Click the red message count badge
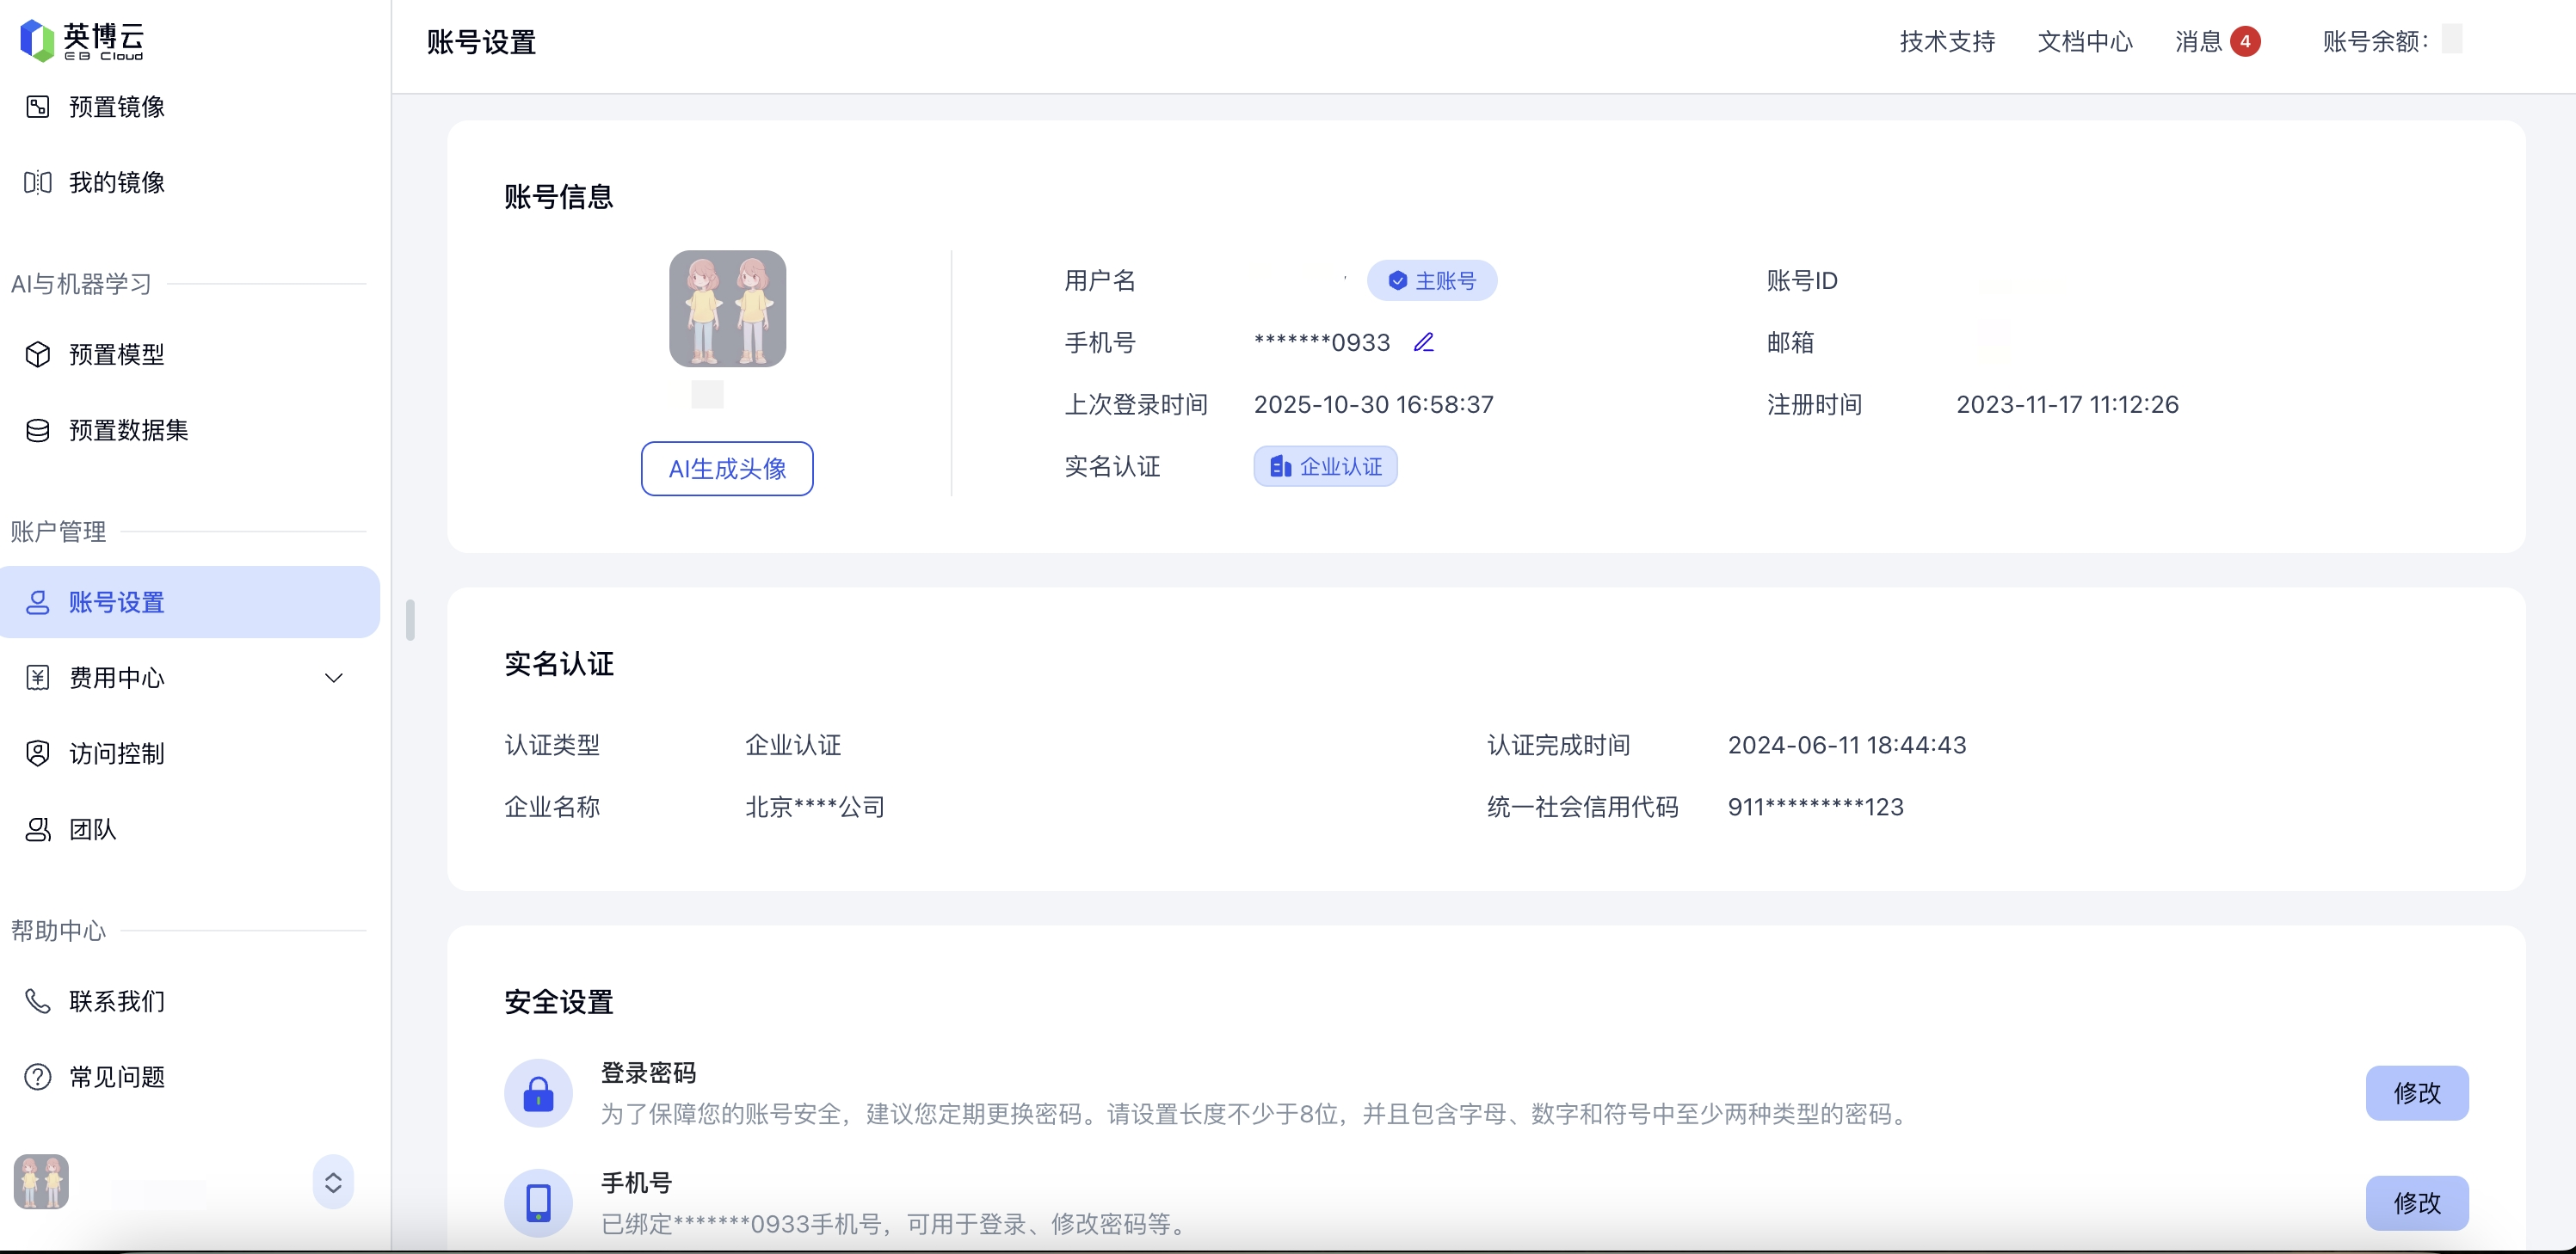 pyautogui.click(x=2245, y=41)
